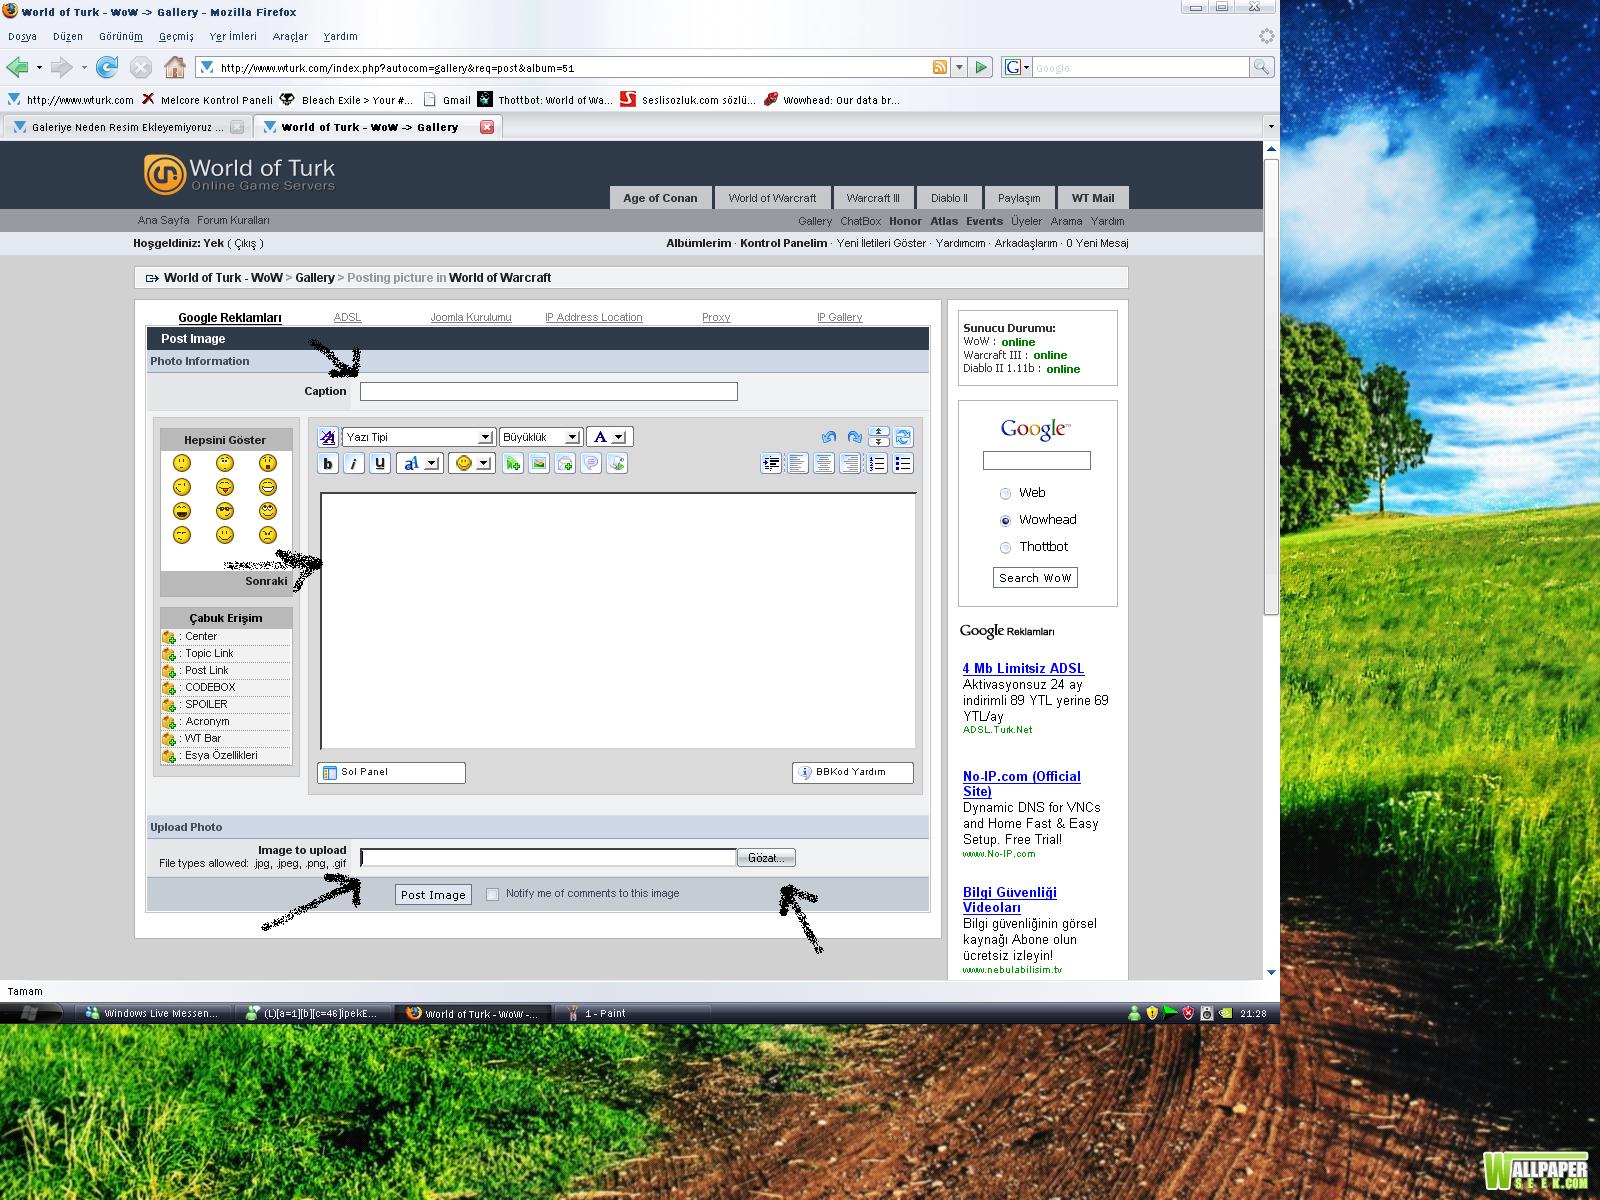The width and height of the screenshot is (1600, 1200).
Task: Open the Yer İmleri menu
Action: [233, 36]
